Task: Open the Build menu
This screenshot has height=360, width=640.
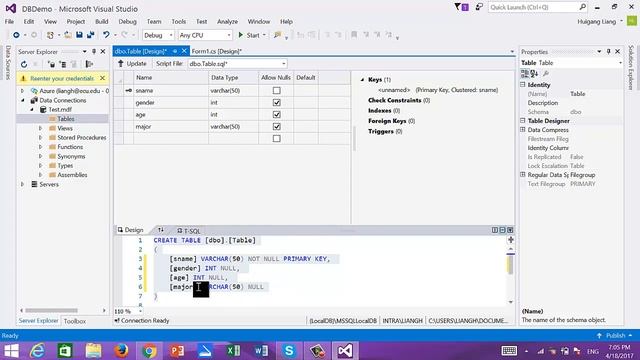Action: pyautogui.click(x=102, y=22)
